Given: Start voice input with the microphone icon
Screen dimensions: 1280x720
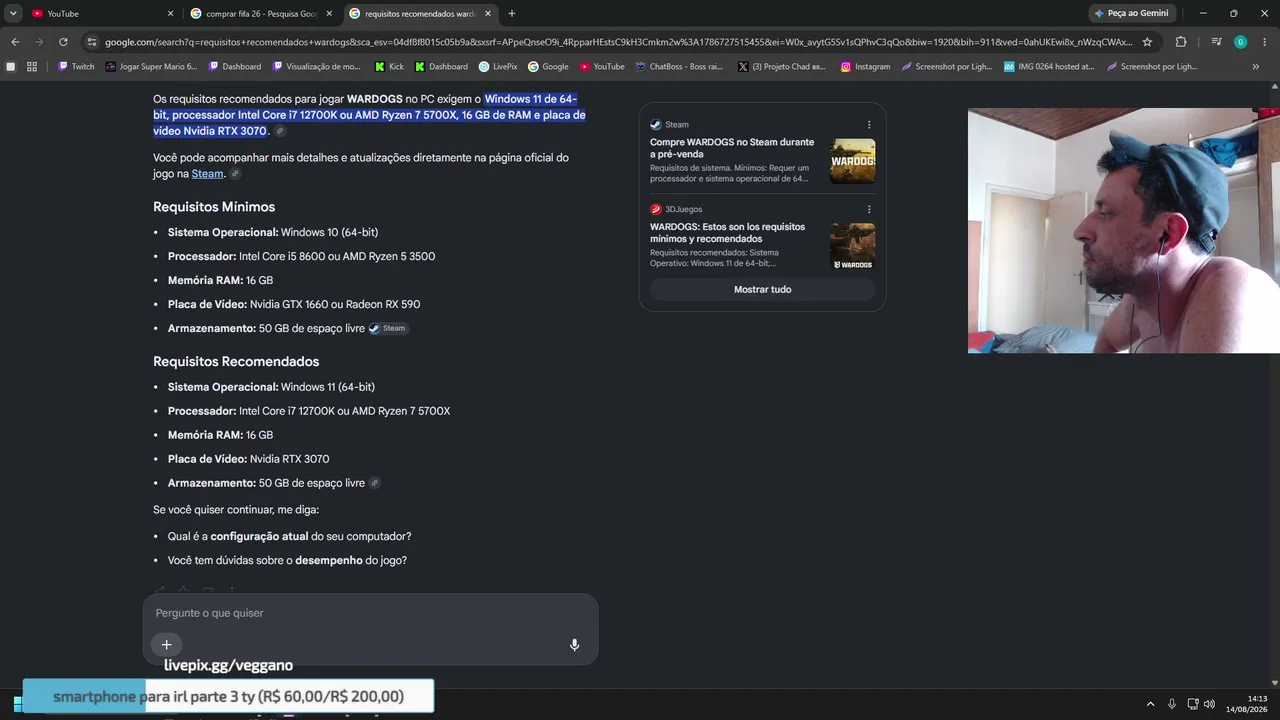Looking at the screenshot, I should pyautogui.click(x=574, y=645).
